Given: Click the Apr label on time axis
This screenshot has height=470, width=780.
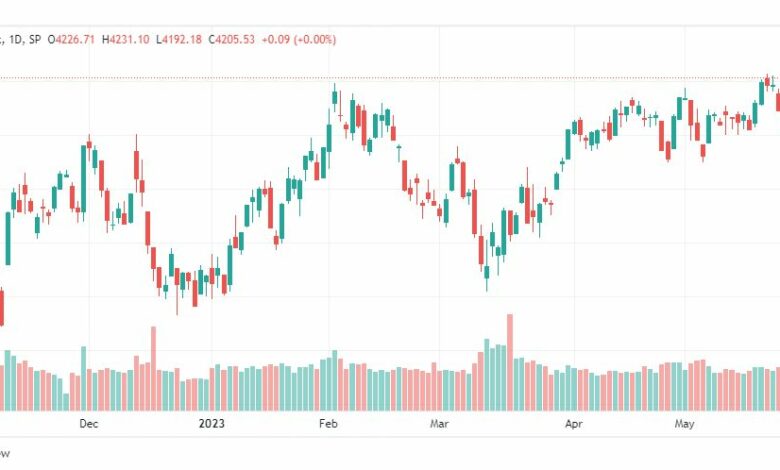Looking at the screenshot, I should (574, 424).
